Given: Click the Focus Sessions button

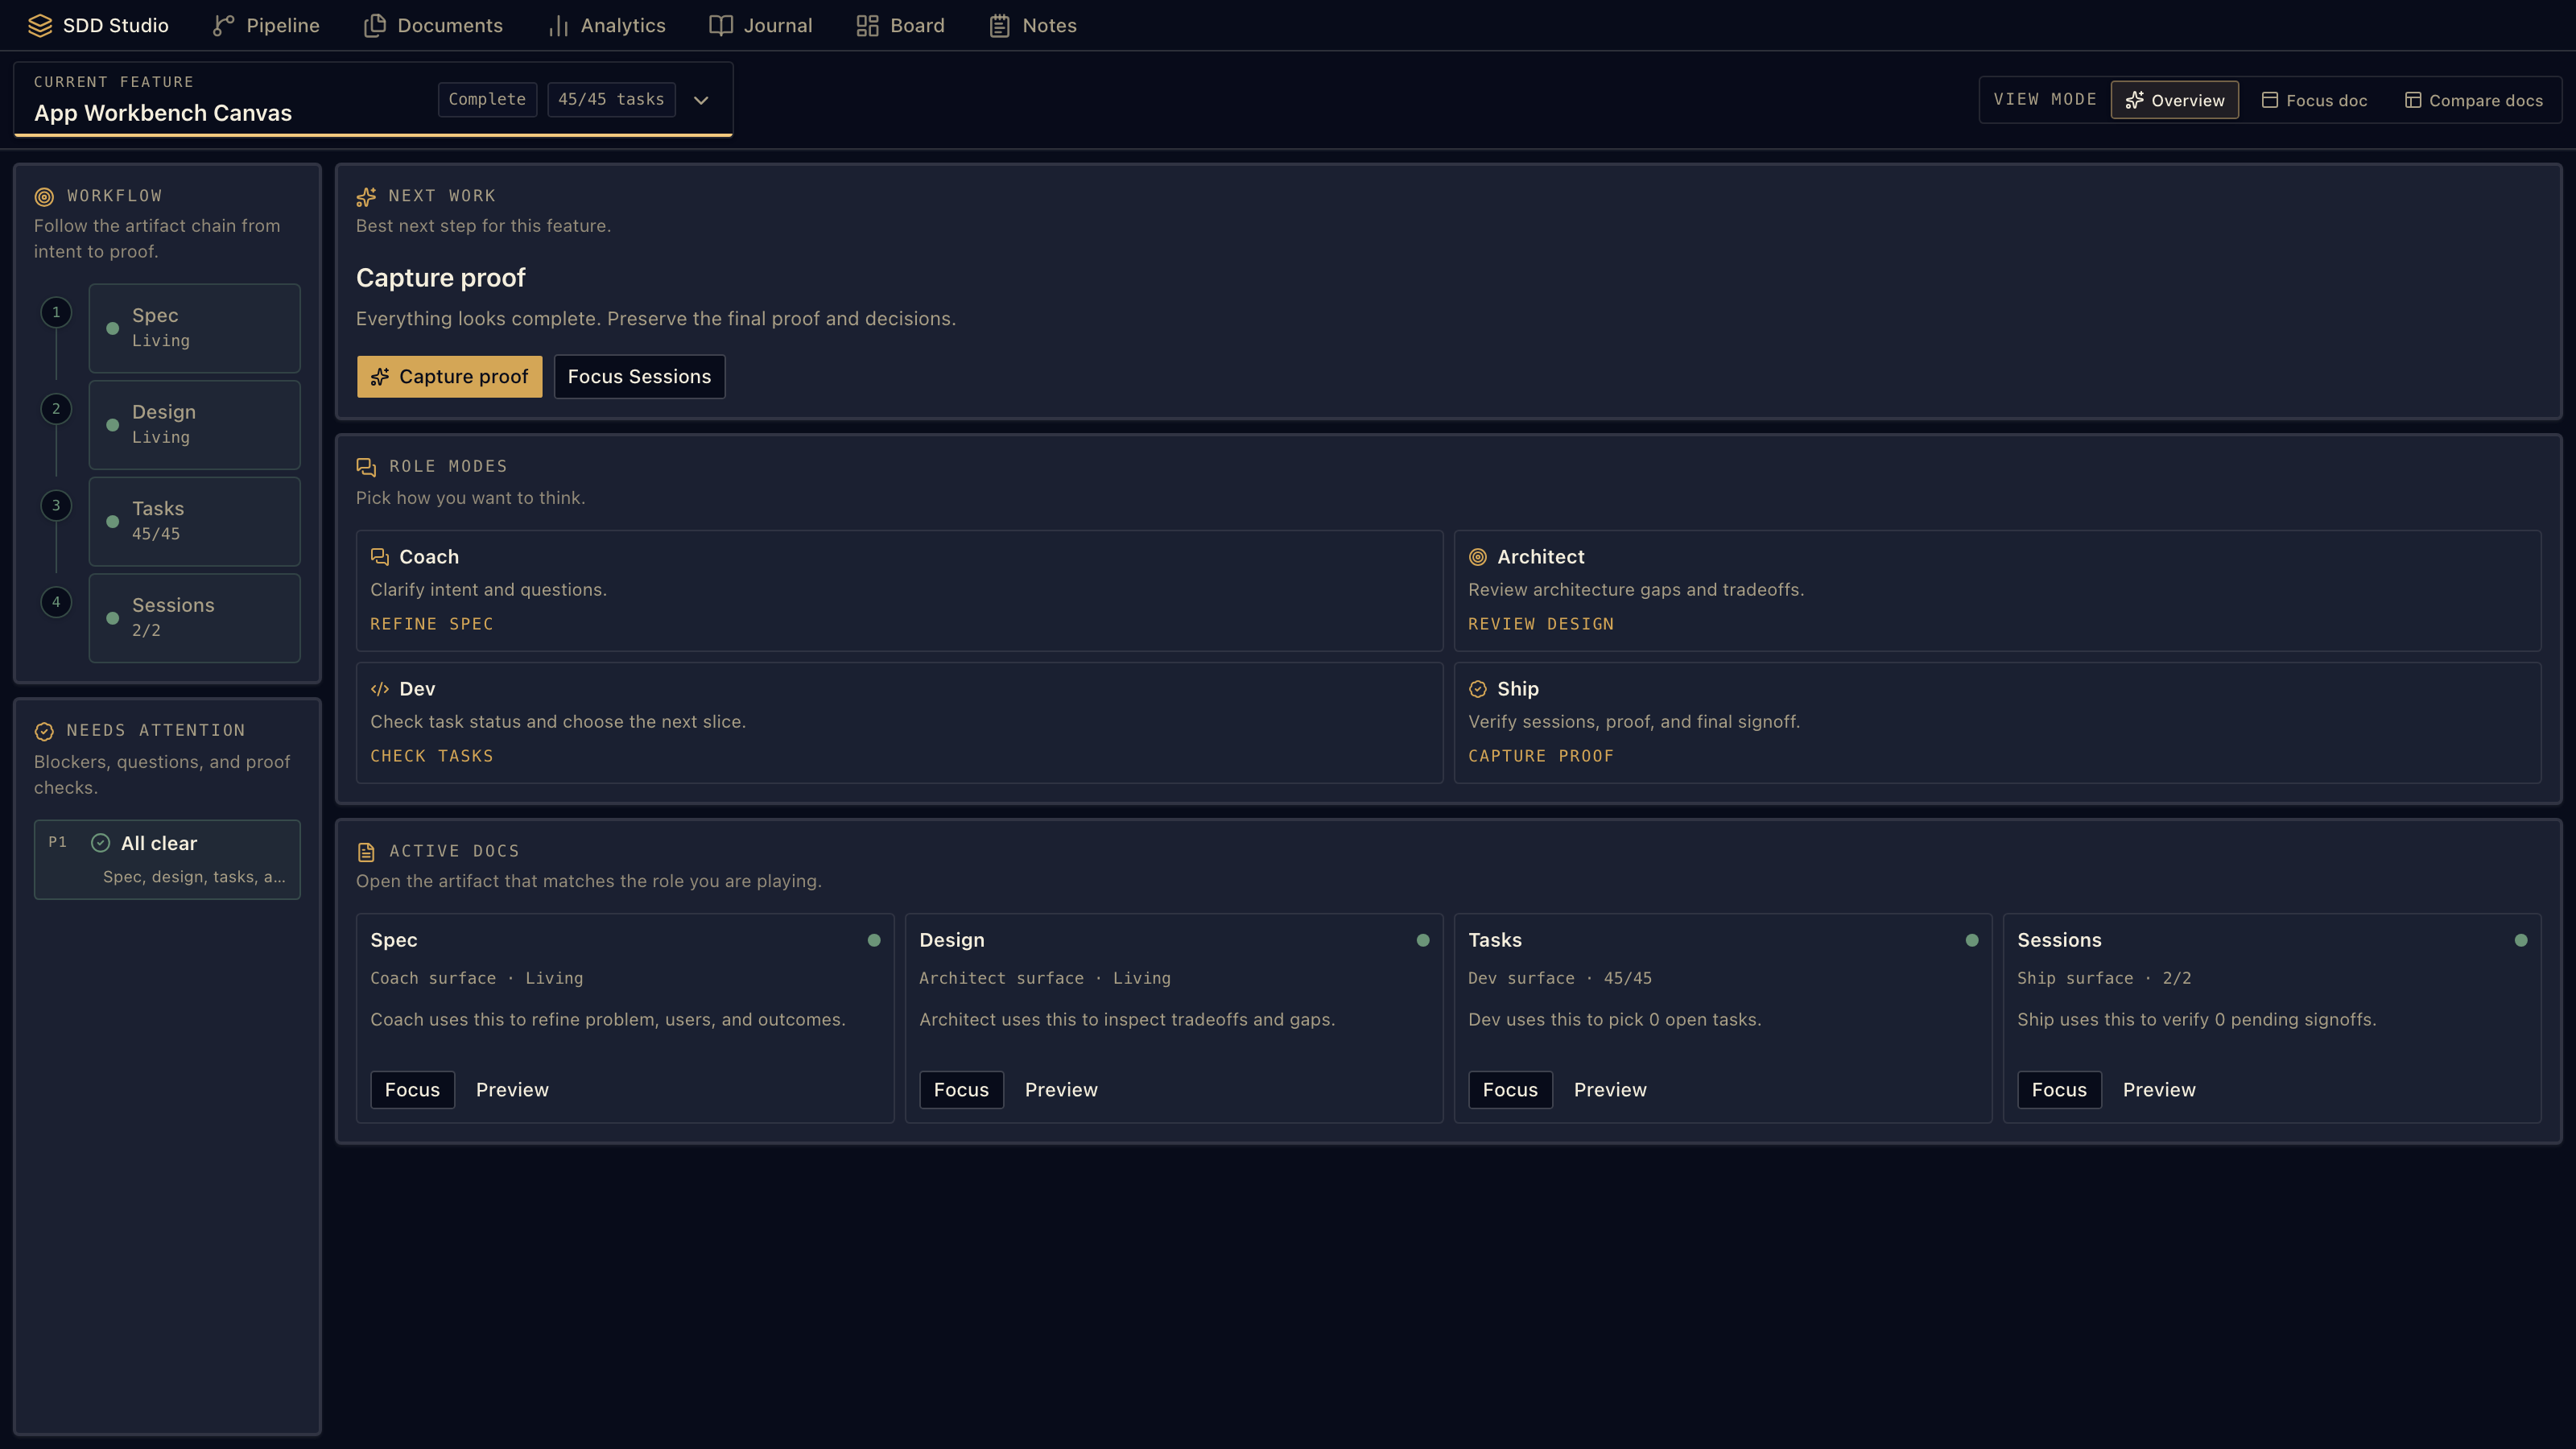Looking at the screenshot, I should pos(639,377).
